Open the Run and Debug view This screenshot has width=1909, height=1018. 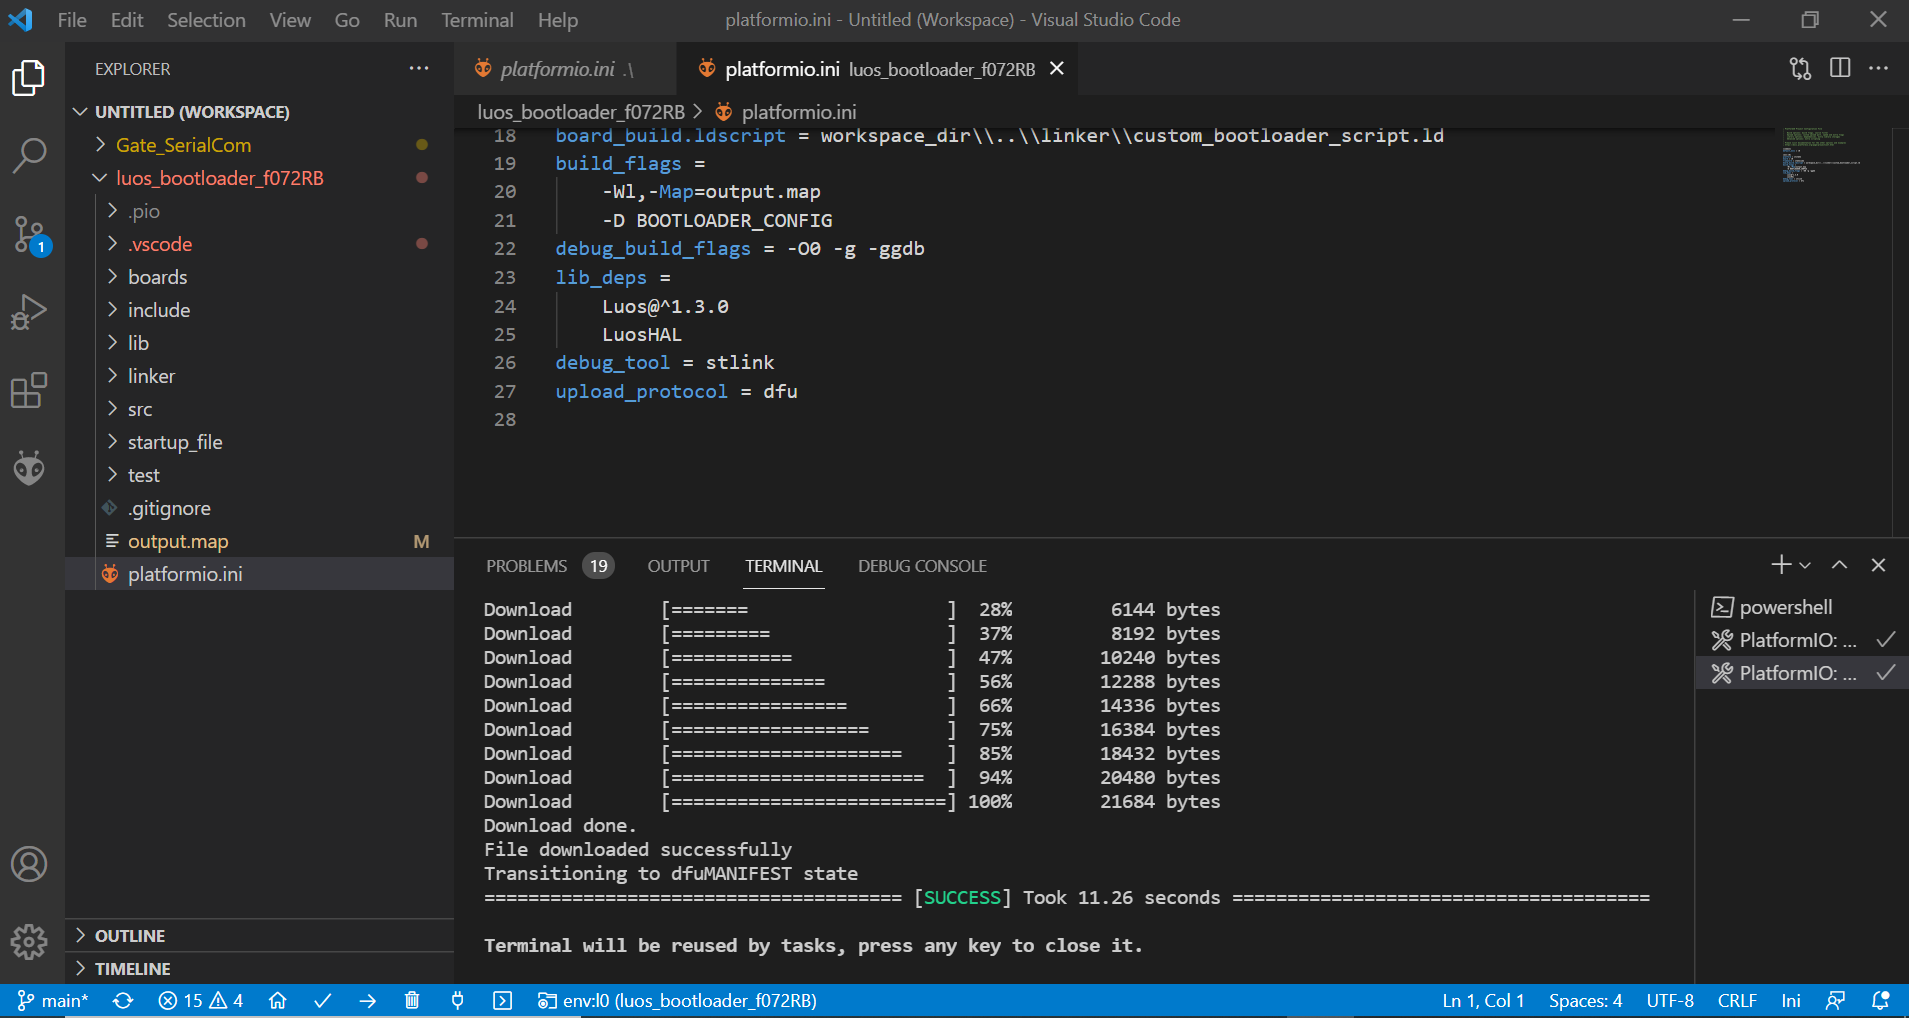tap(29, 312)
